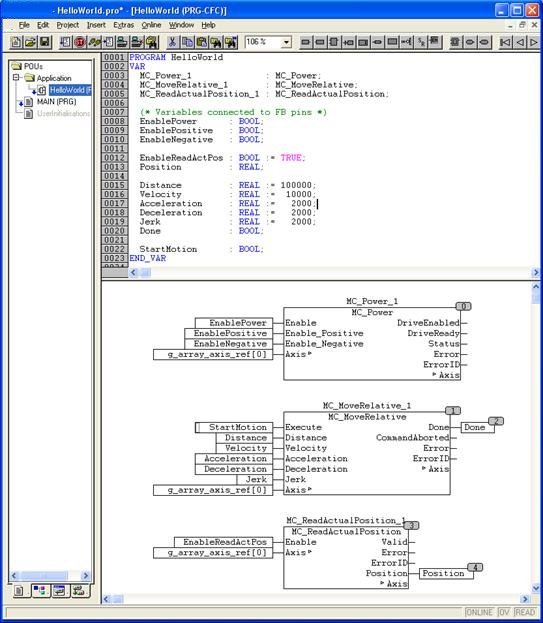Select the CFC Output element tool
The width and height of the screenshot is (543, 623).
[320, 42]
